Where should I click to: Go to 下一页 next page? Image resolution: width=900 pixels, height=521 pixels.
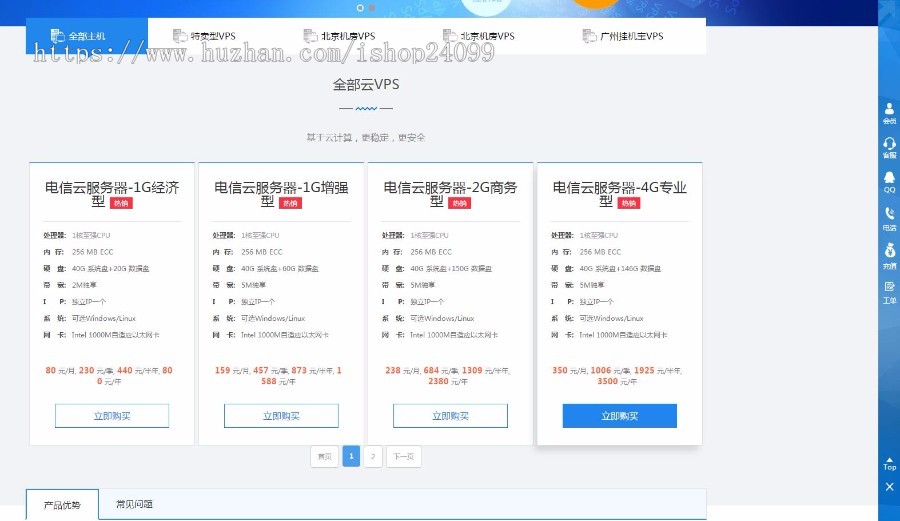click(404, 457)
